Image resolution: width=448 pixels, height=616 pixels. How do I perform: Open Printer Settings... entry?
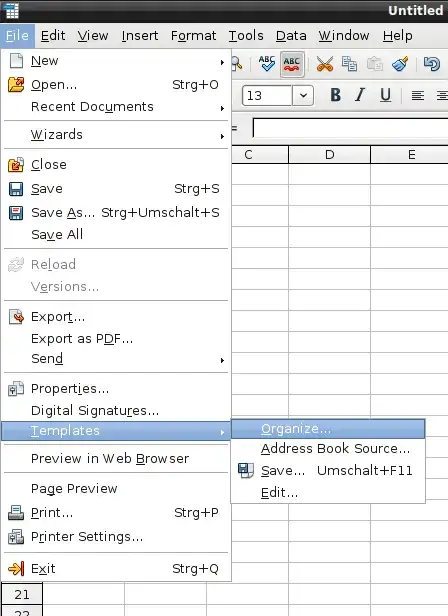tap(116, 537)
